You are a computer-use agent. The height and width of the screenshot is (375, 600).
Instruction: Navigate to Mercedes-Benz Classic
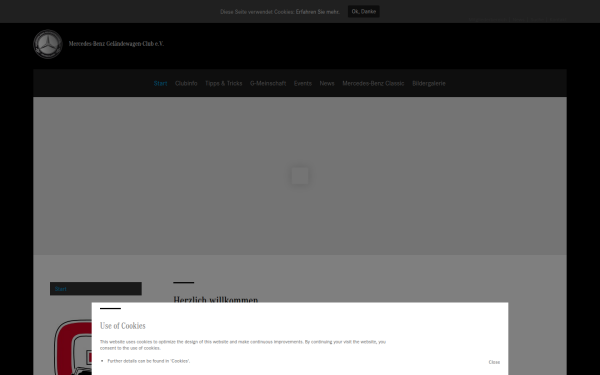[373, 83]
